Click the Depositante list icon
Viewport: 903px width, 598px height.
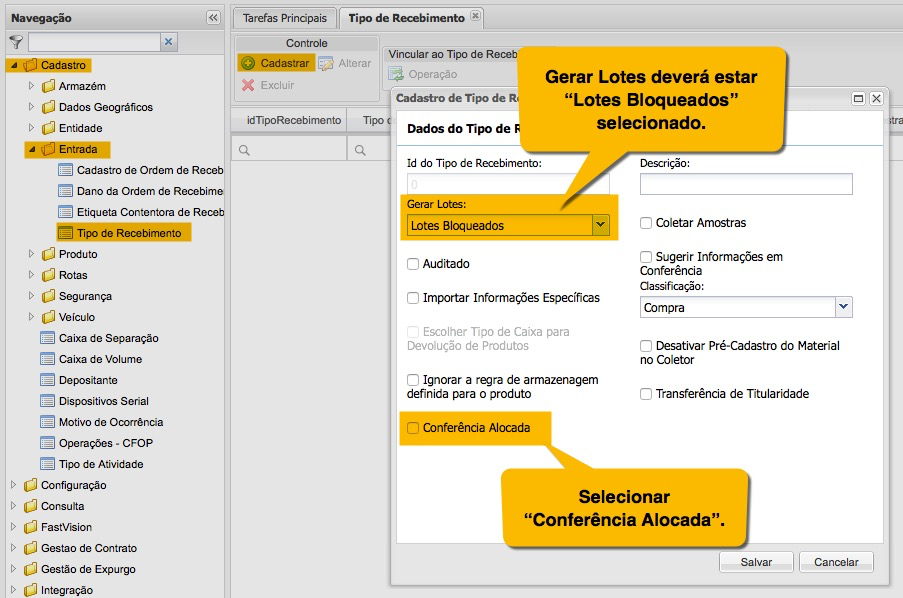tap(48, 380)
